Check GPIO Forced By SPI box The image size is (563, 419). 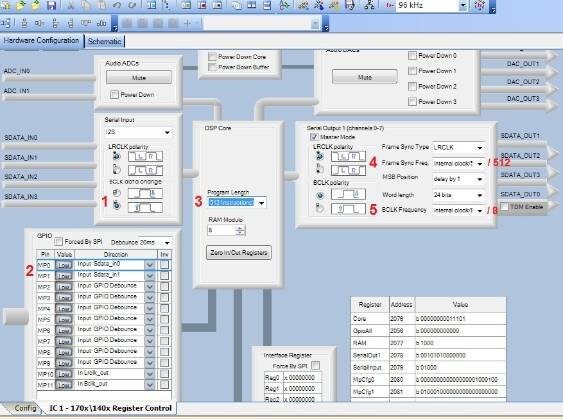(59, 242)
